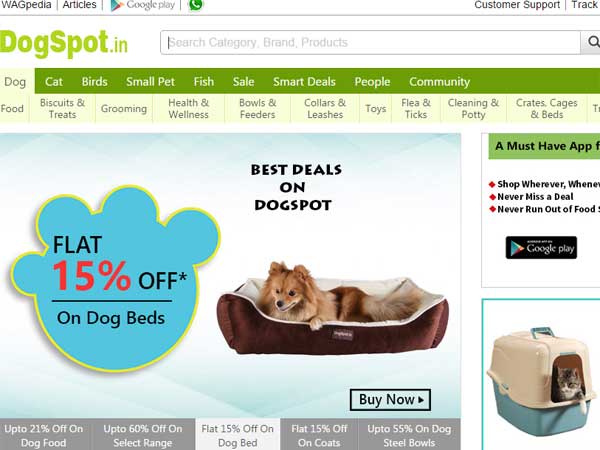Open the Community menu item
This screenshot has width=600, height=450.
coord(439,81)
